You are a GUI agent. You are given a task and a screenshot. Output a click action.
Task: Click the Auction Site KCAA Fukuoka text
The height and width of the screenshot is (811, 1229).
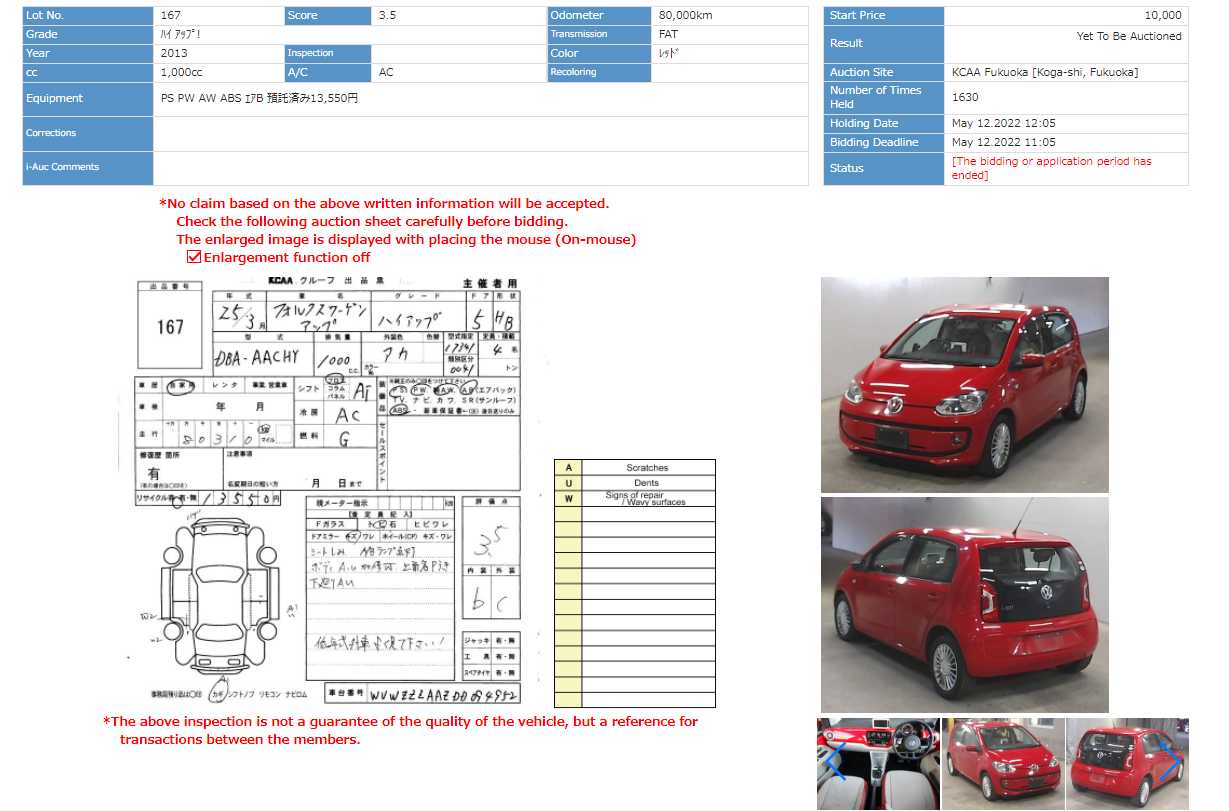[1045, 72]
